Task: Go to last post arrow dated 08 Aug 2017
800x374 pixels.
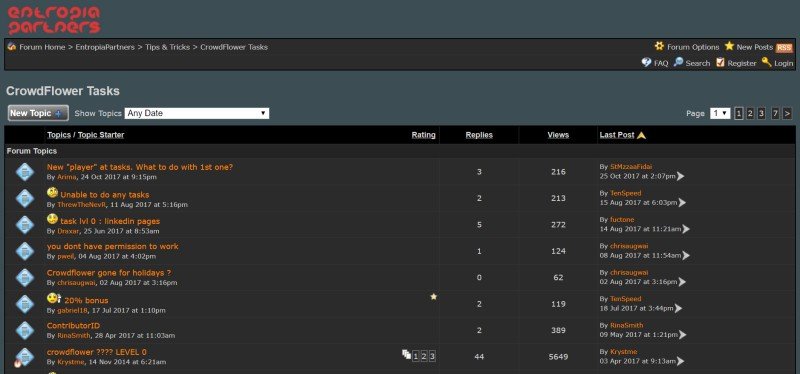Action: (x=686, y=255)
